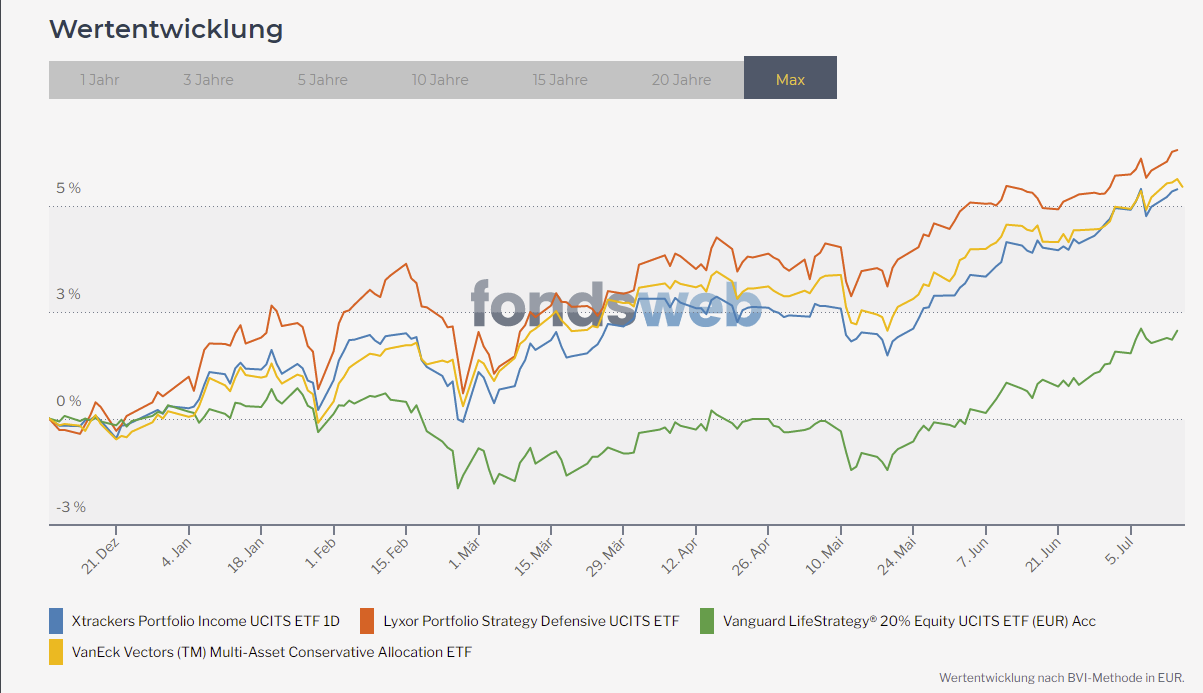Toggle Lyxor Portfolio Strategy Defensive UCITS ETF series
The width and height of the screenshot is (1203, 693).
pos(530,621)
